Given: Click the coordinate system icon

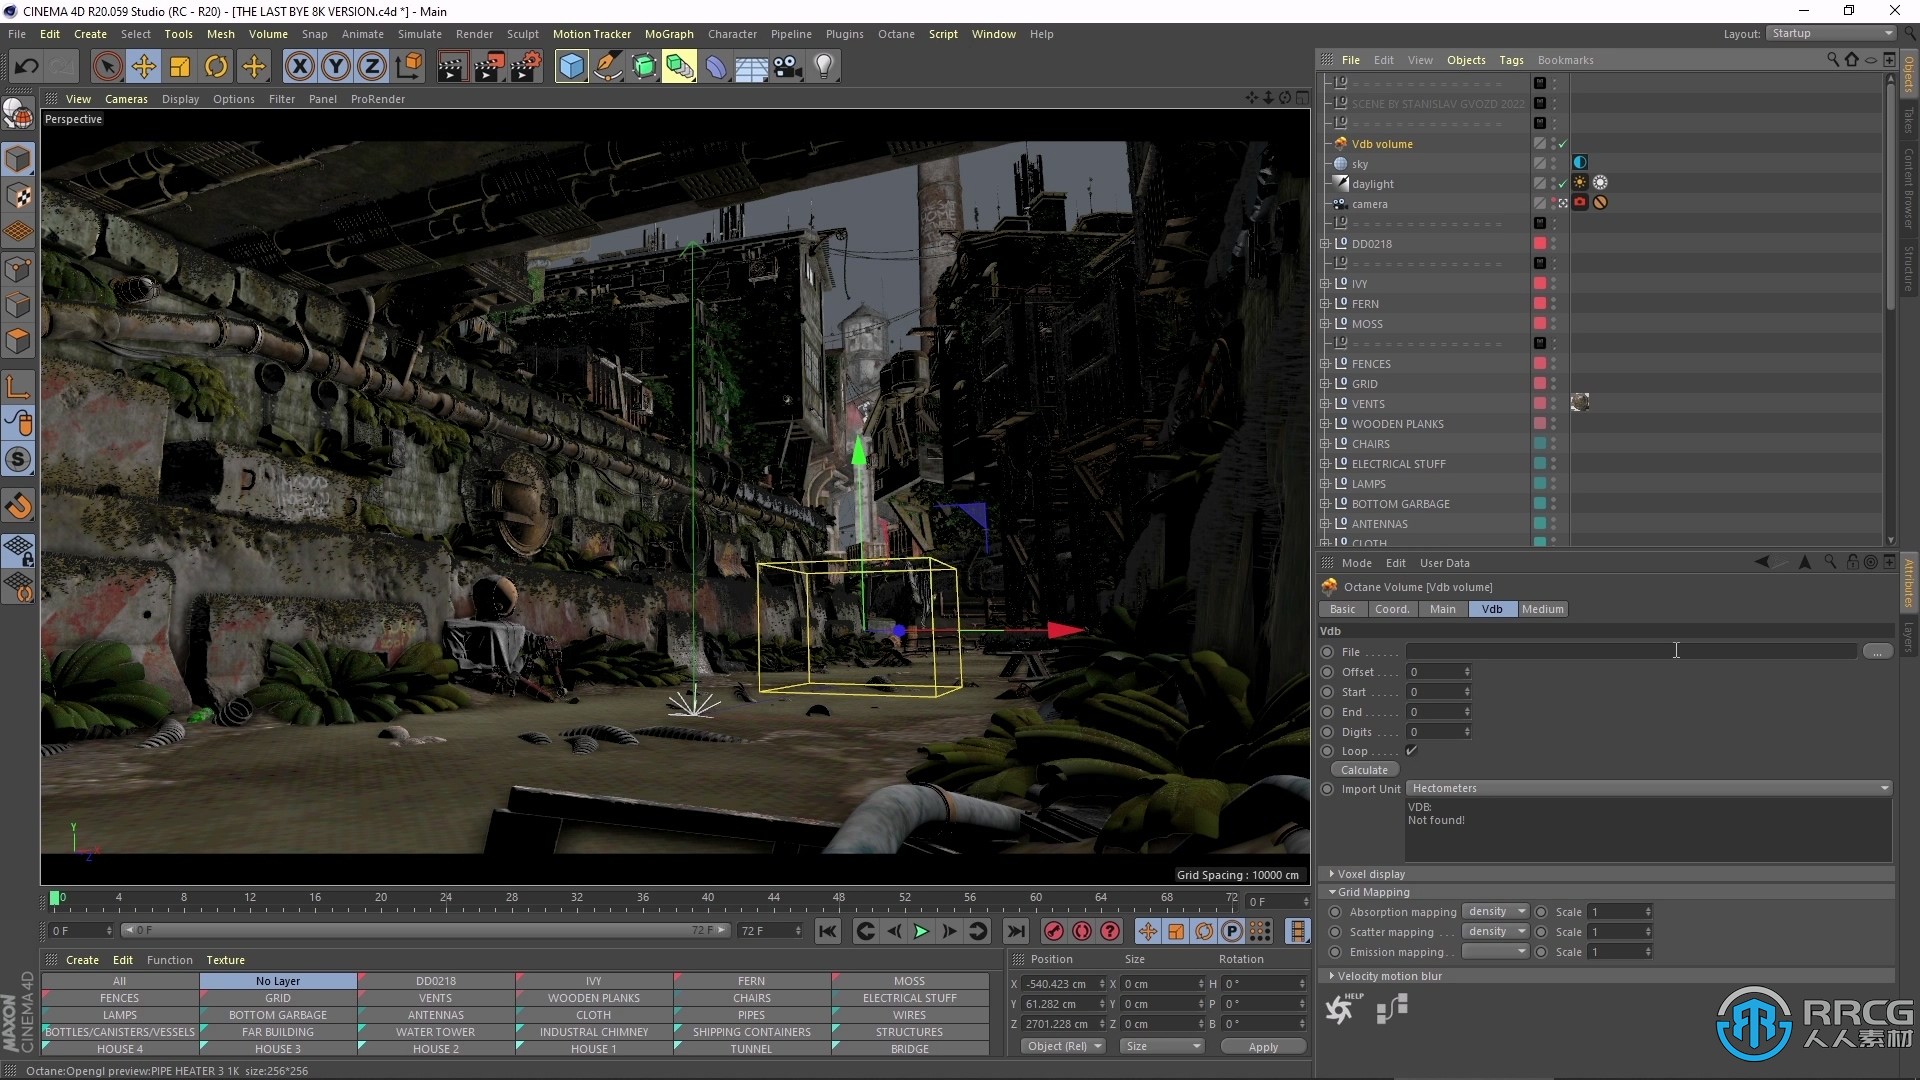Looking at the screenshot, I should click(408, 67).
